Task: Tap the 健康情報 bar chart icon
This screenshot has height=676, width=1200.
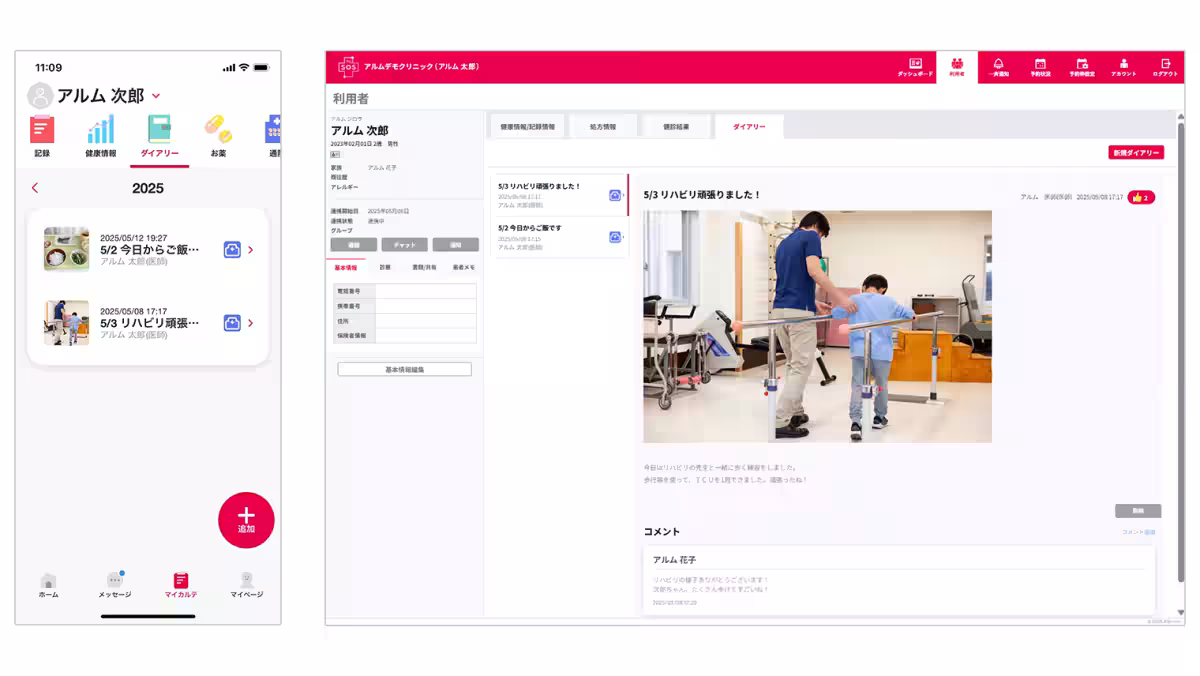Action: pos(100,130)
